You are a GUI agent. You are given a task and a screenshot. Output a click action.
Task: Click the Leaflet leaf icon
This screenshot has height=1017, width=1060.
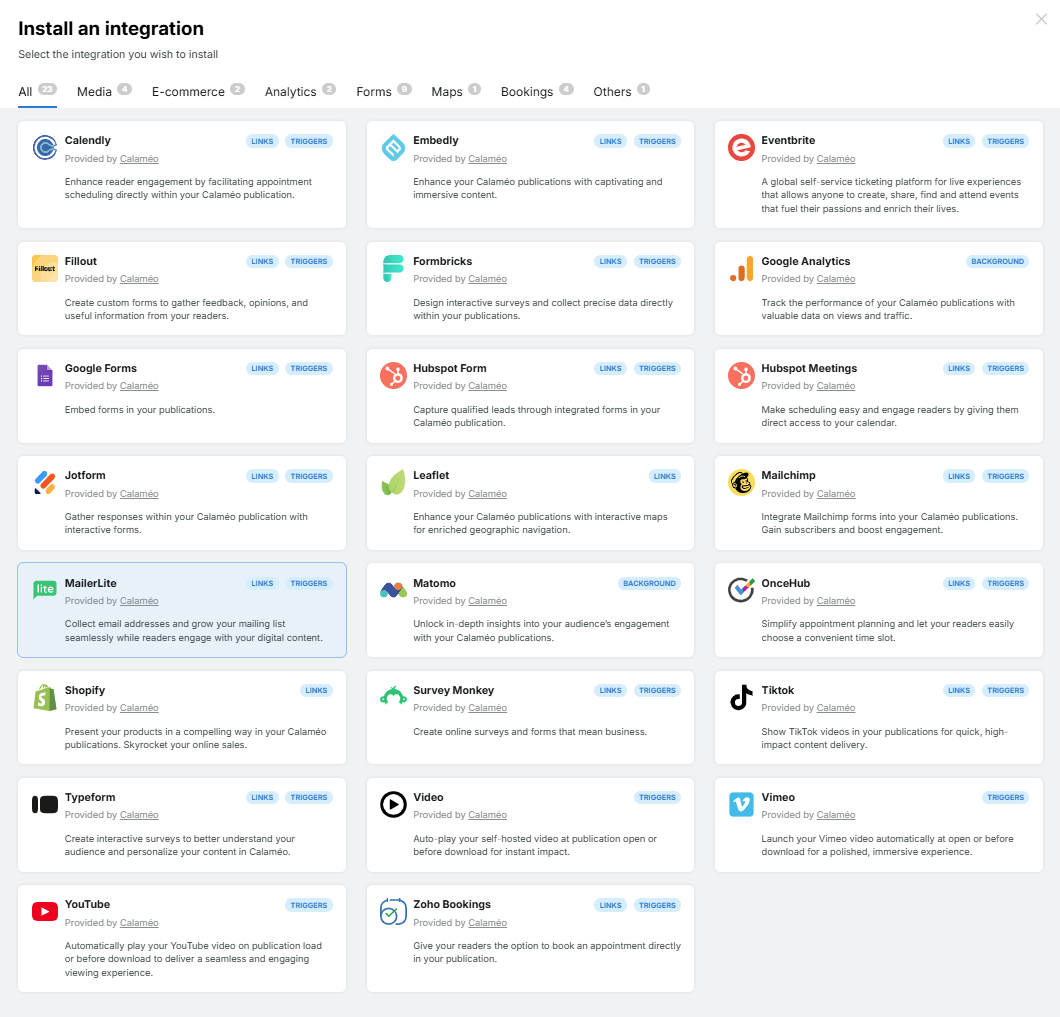393,483
